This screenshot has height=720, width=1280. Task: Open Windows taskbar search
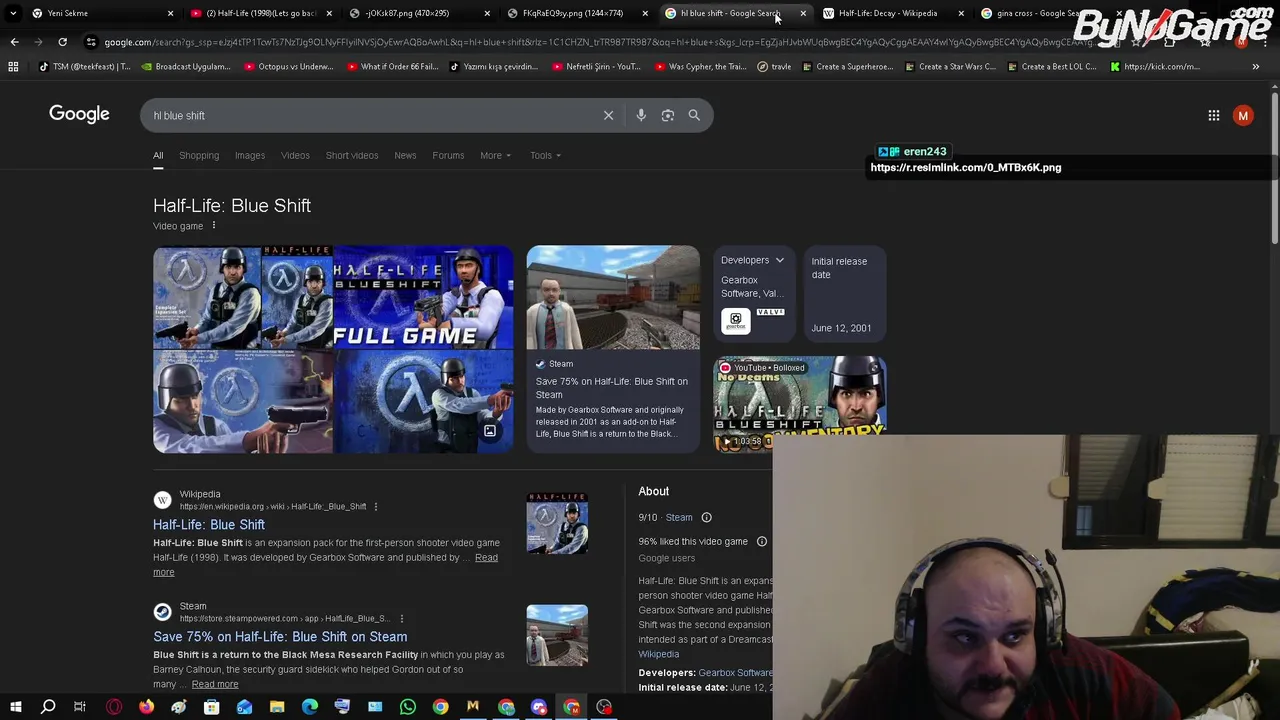tap(48, 707)
